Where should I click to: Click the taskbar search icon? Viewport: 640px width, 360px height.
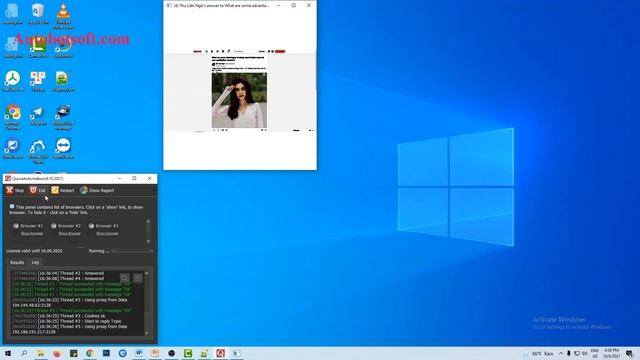[x=24, y=353]
